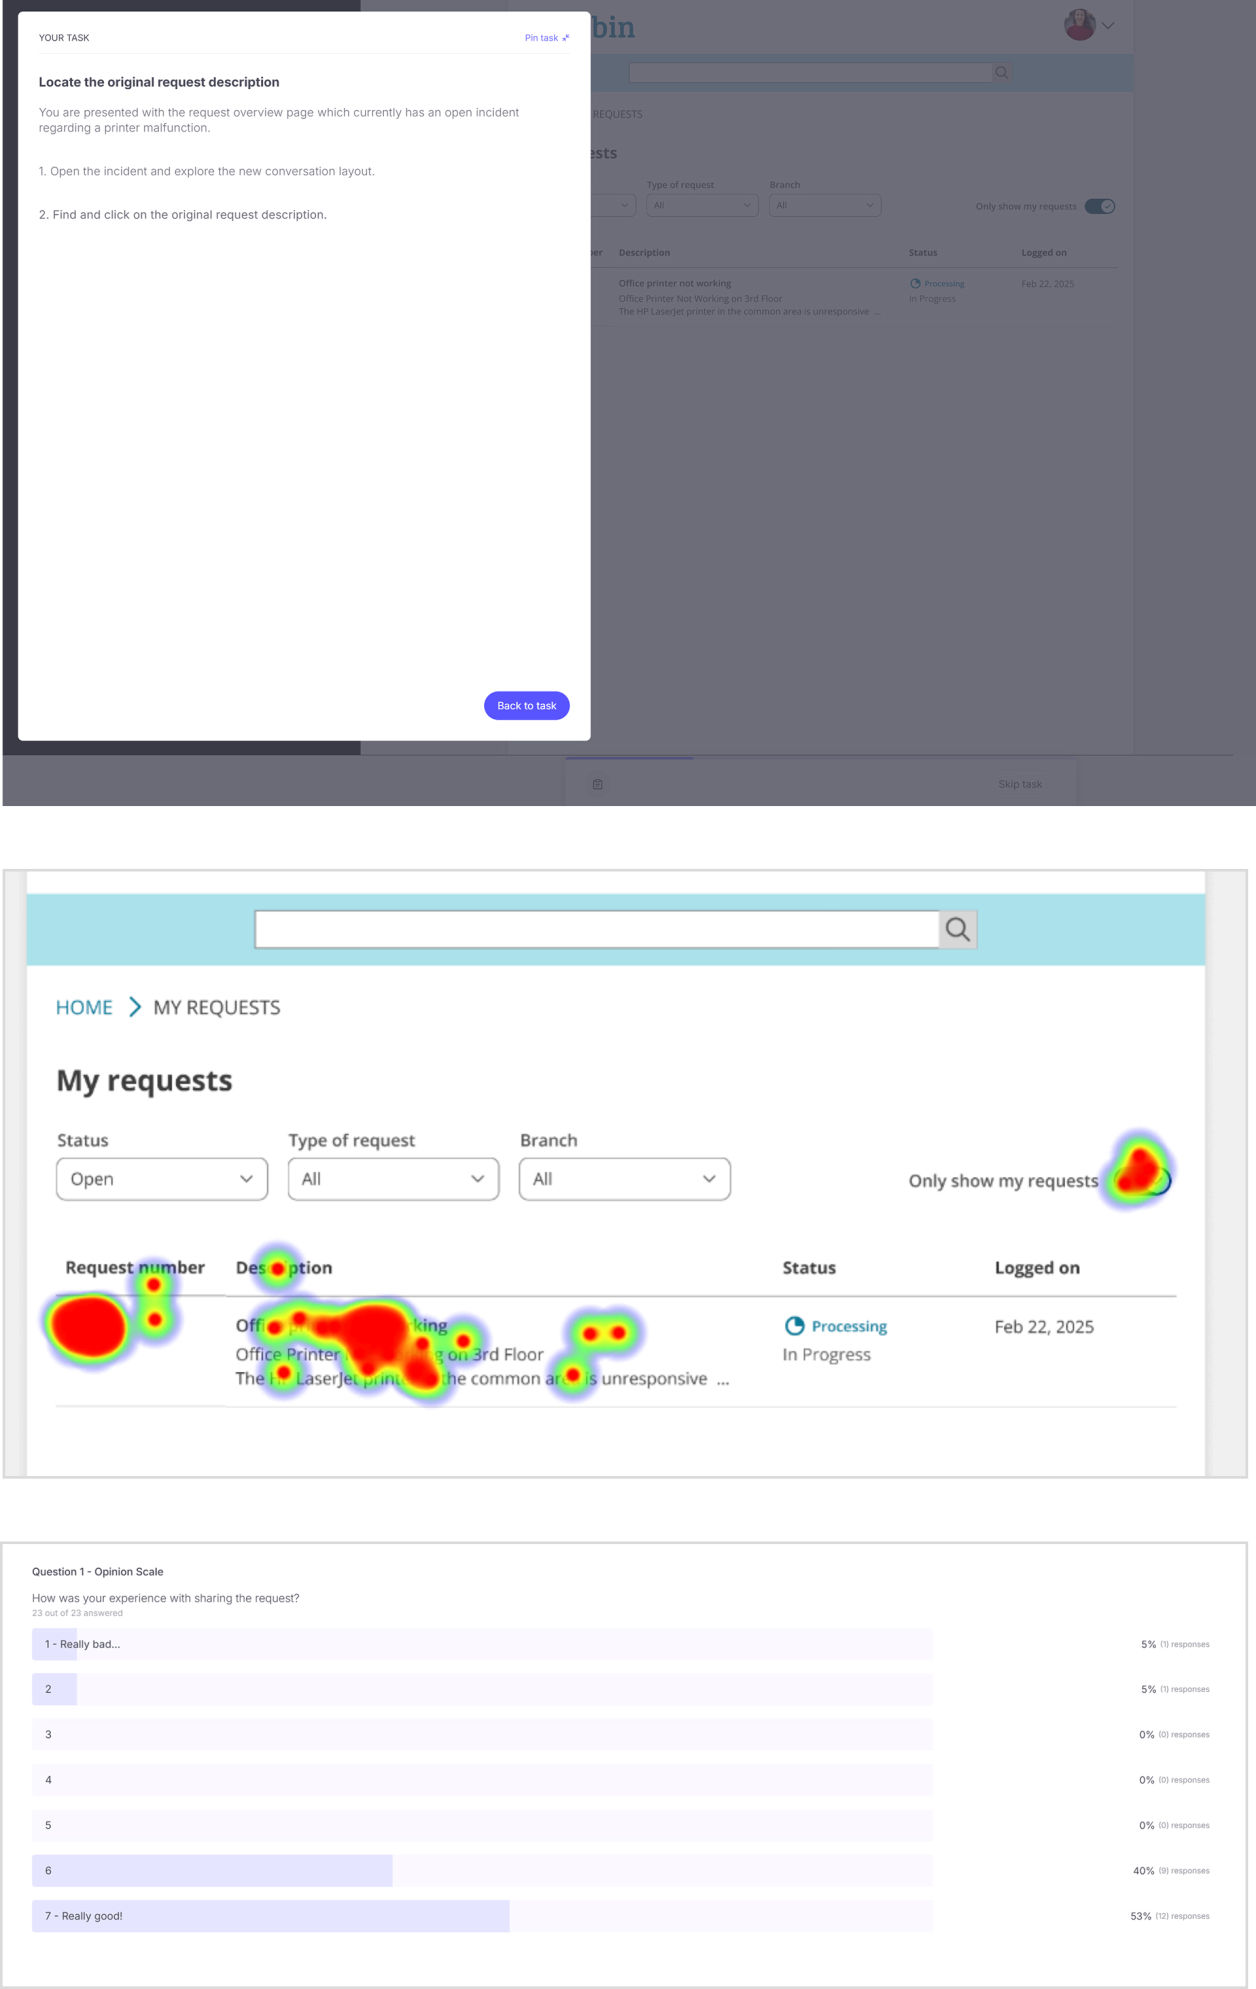Click the user avatar in dimmed header
1256x1989 pixels.
click(x=1079, y=25)
